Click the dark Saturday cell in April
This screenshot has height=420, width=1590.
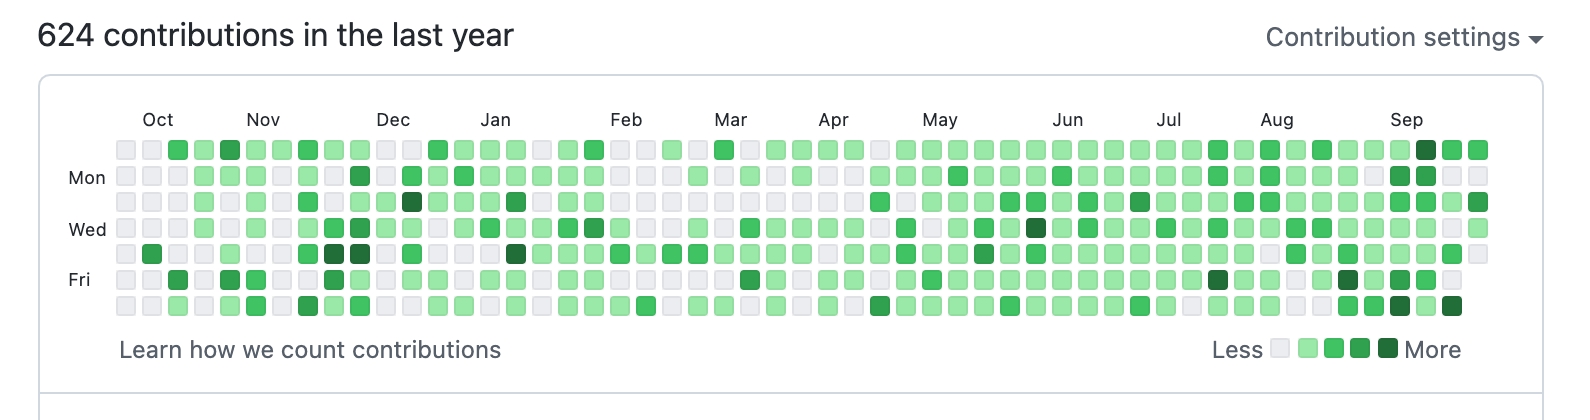(x=880, y=306)
